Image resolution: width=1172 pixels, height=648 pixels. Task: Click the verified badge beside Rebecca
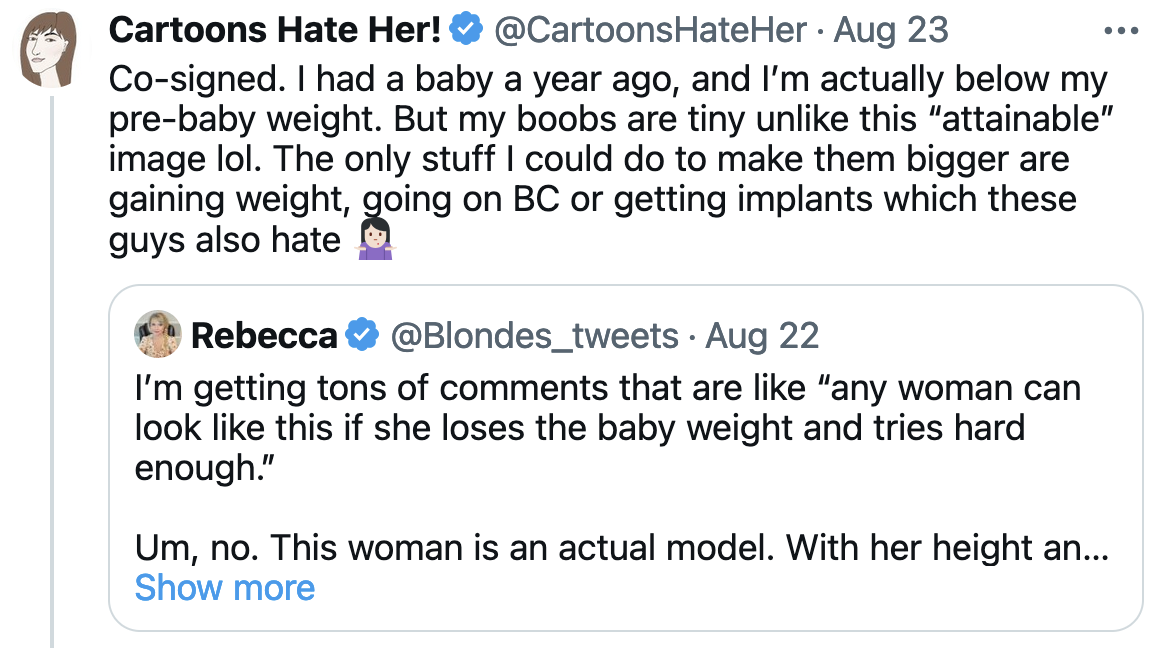tap(362, 336)
